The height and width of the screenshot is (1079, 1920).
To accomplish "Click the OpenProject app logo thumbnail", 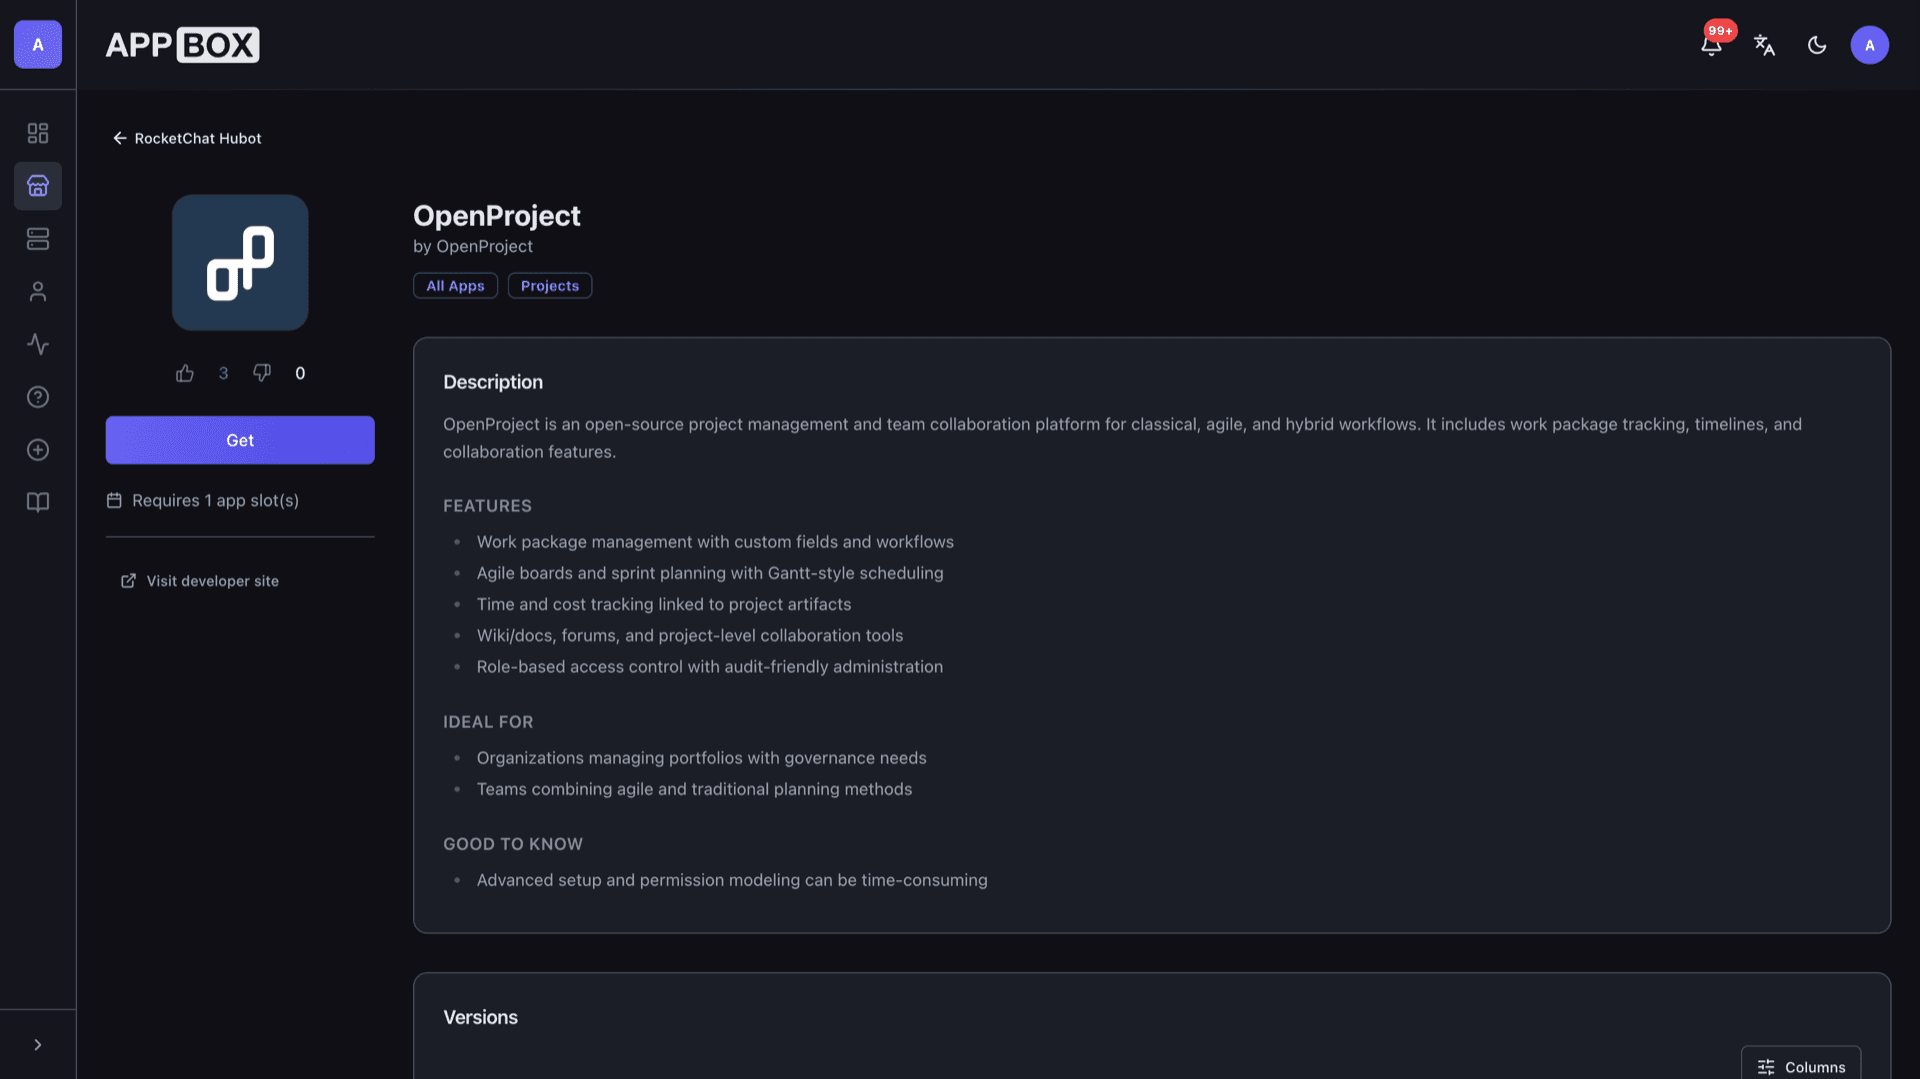I will [240, 262].
